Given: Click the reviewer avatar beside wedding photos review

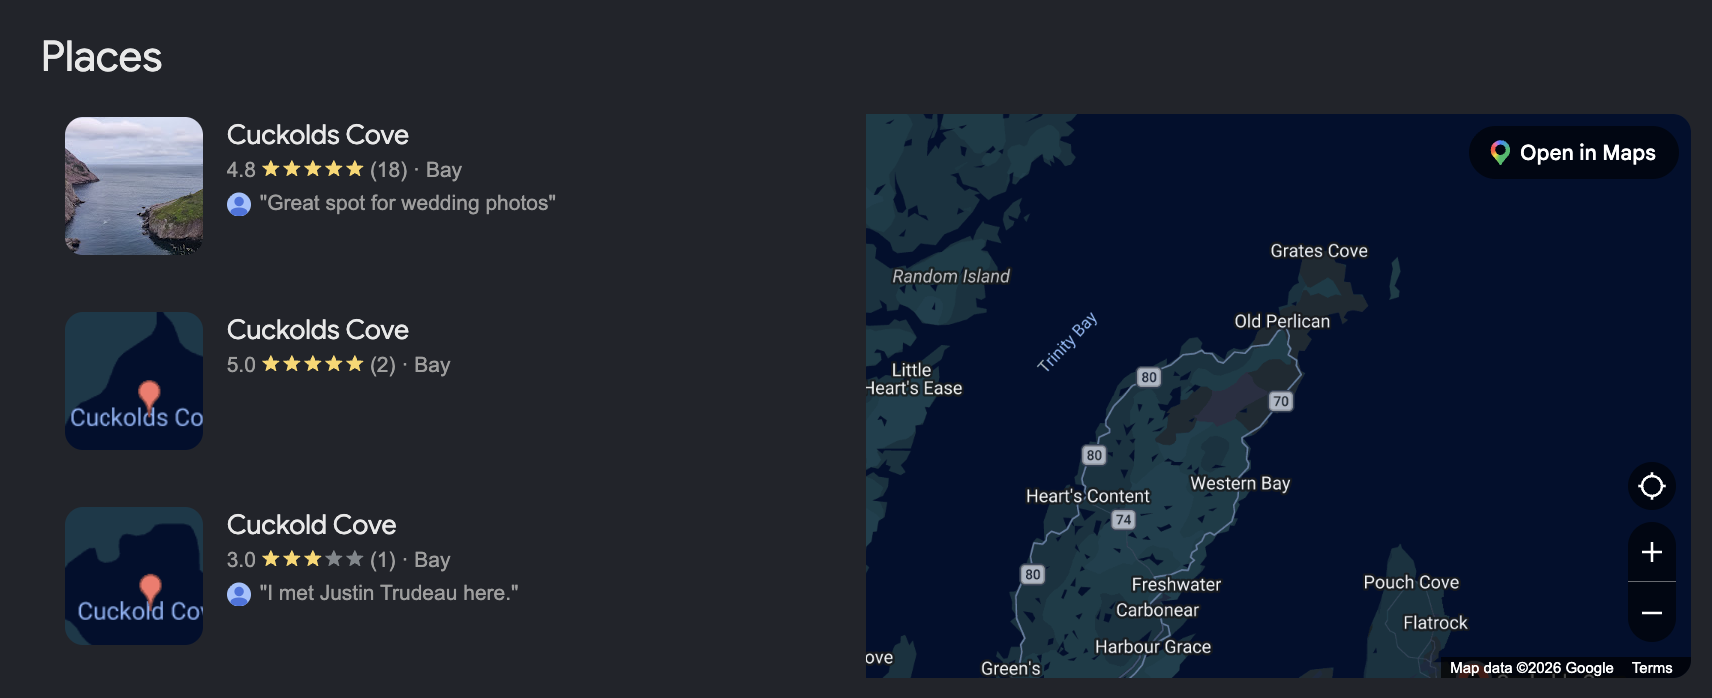Looking at the screenshot, I should pyautogui.click(x=239, y=204).
